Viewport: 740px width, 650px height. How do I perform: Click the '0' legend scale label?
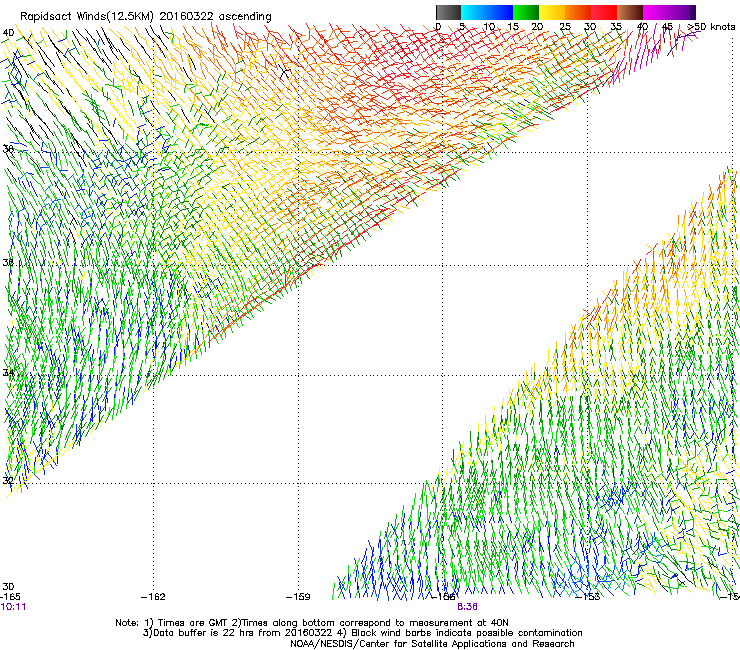[438, 27]
